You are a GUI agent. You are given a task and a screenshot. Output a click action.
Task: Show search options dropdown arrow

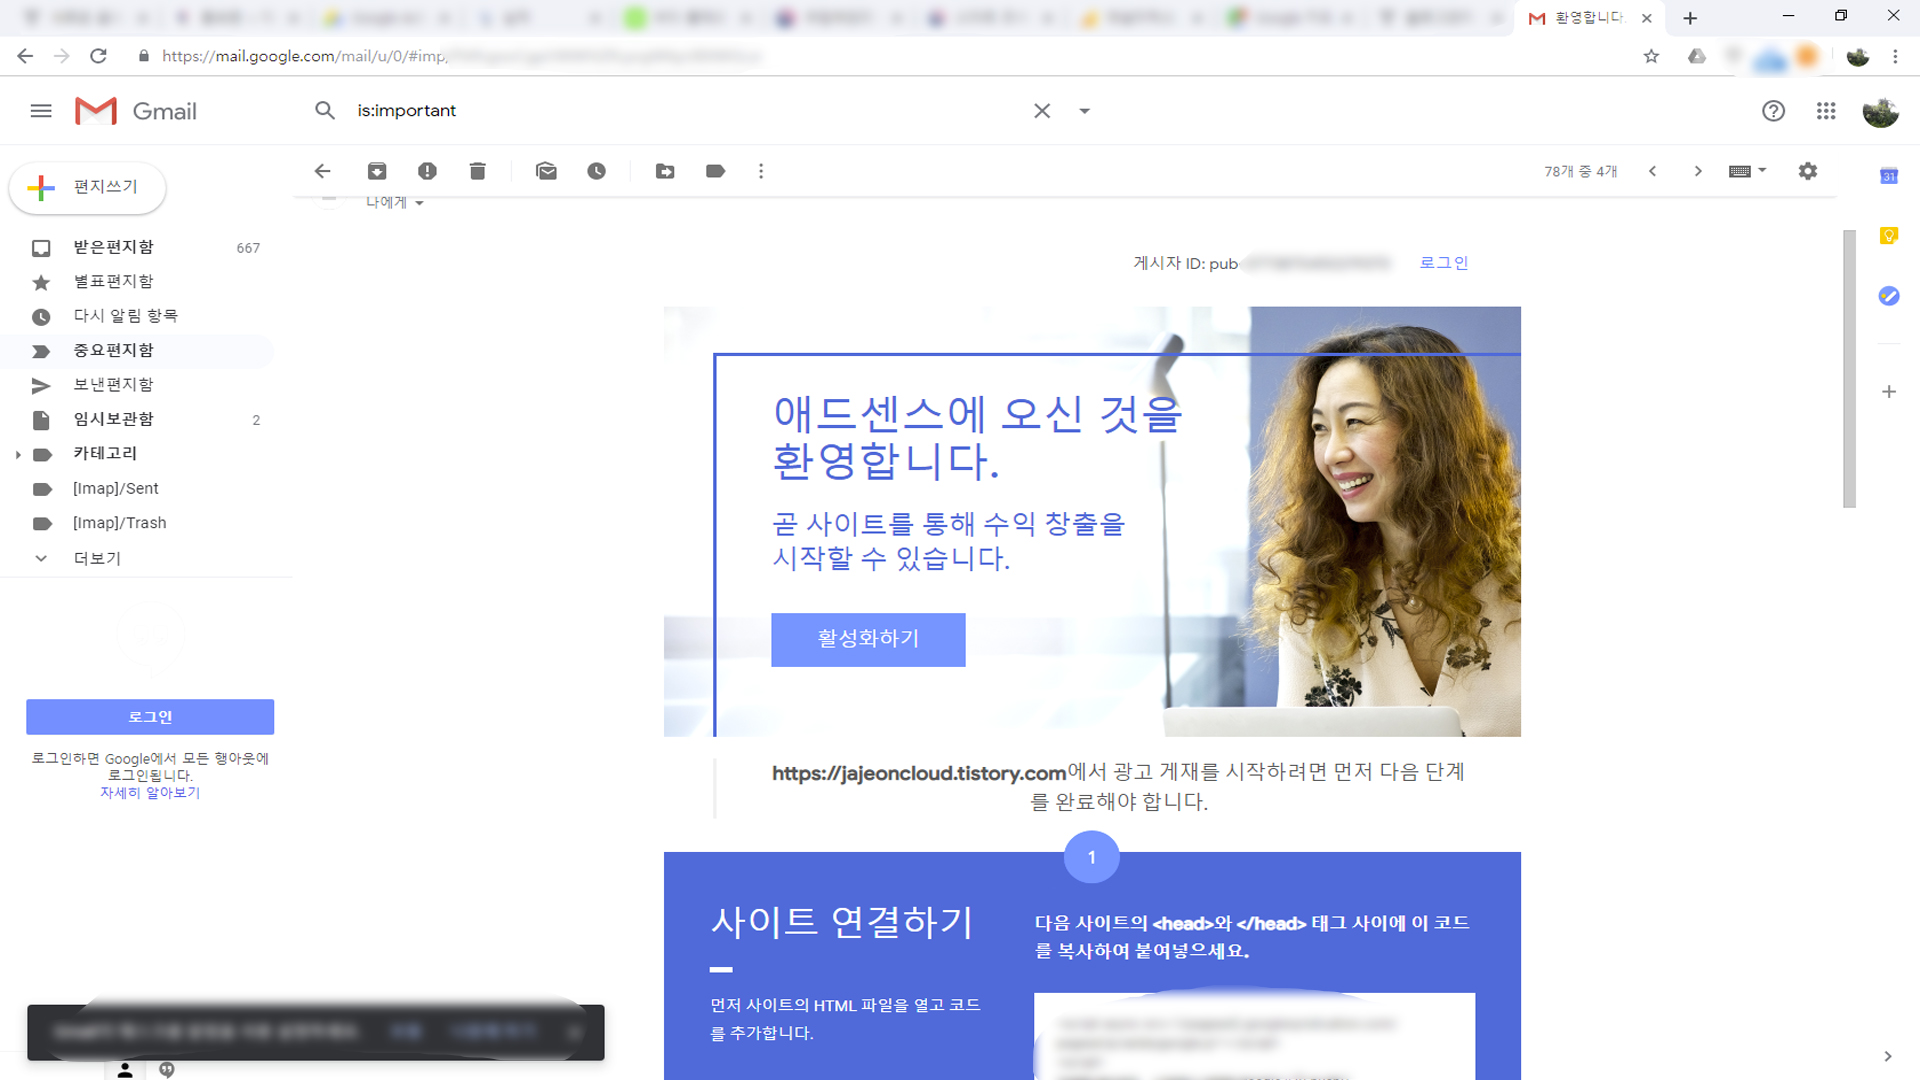(x=1084, y=111)
